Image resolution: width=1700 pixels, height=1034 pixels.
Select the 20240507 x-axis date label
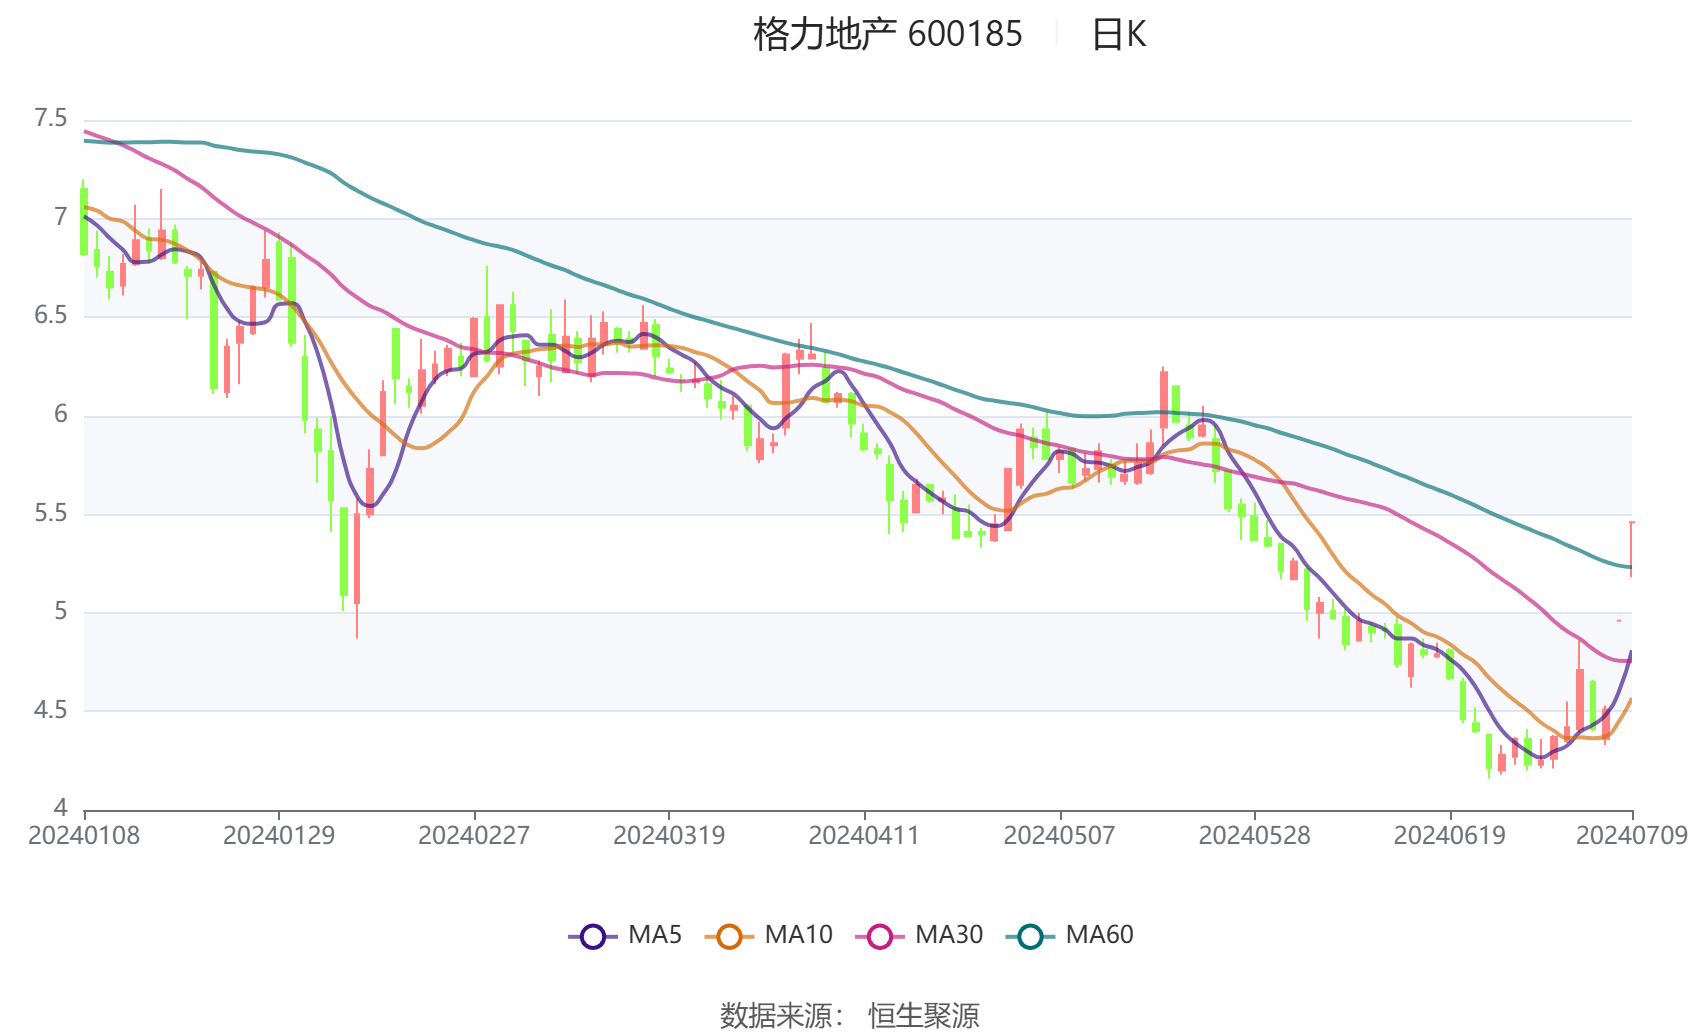click(x=1059, y=835)
